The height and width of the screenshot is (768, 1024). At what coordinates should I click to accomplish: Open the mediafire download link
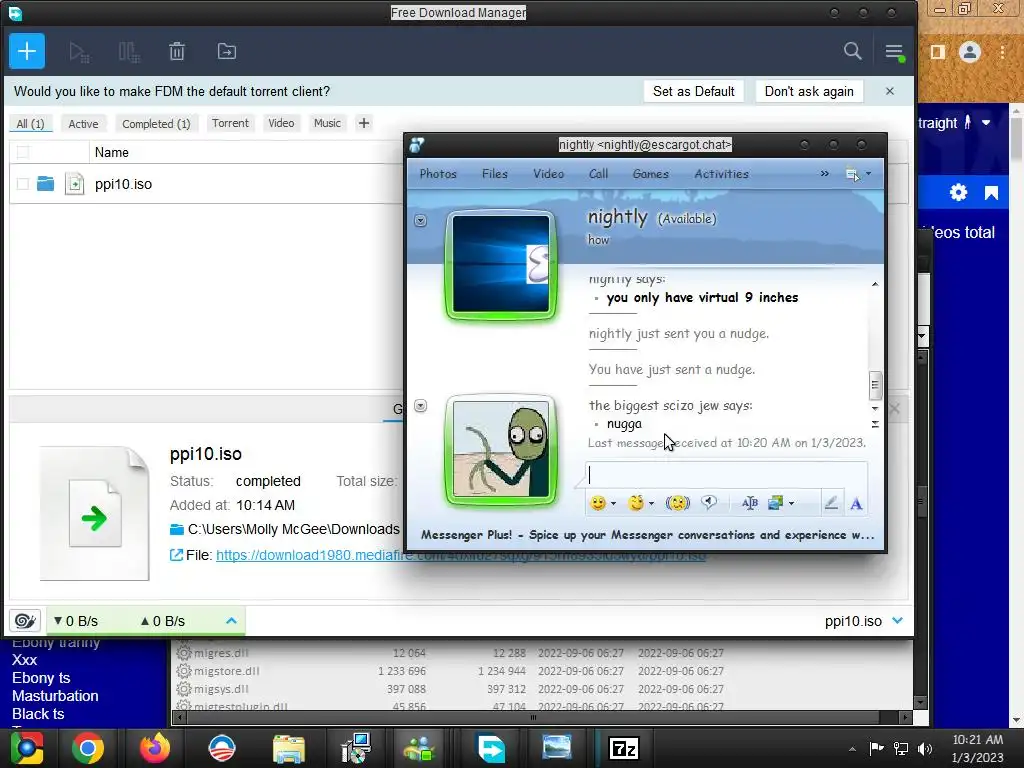coord(460,555)
